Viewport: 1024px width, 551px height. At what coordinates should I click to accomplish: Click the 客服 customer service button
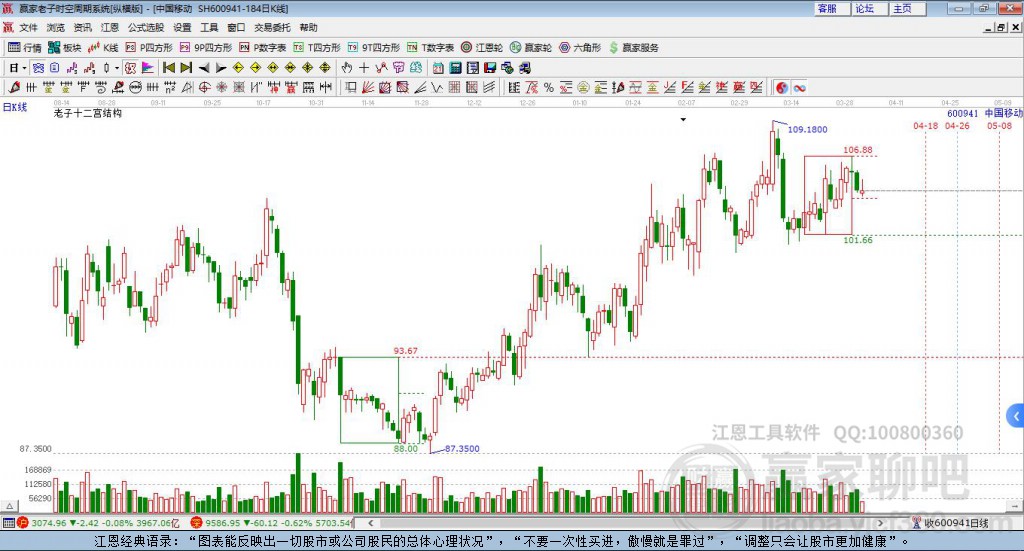point(831,8)
